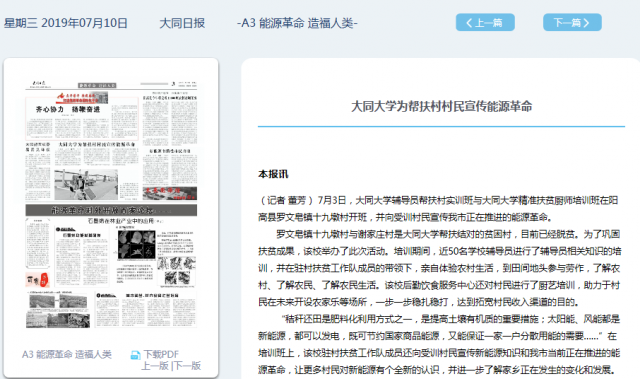Screen dimensions: 640x379
Task: Click article title 大同大学为帮扶村村民宣传能源革命
Action: click(x=441, y=106)
